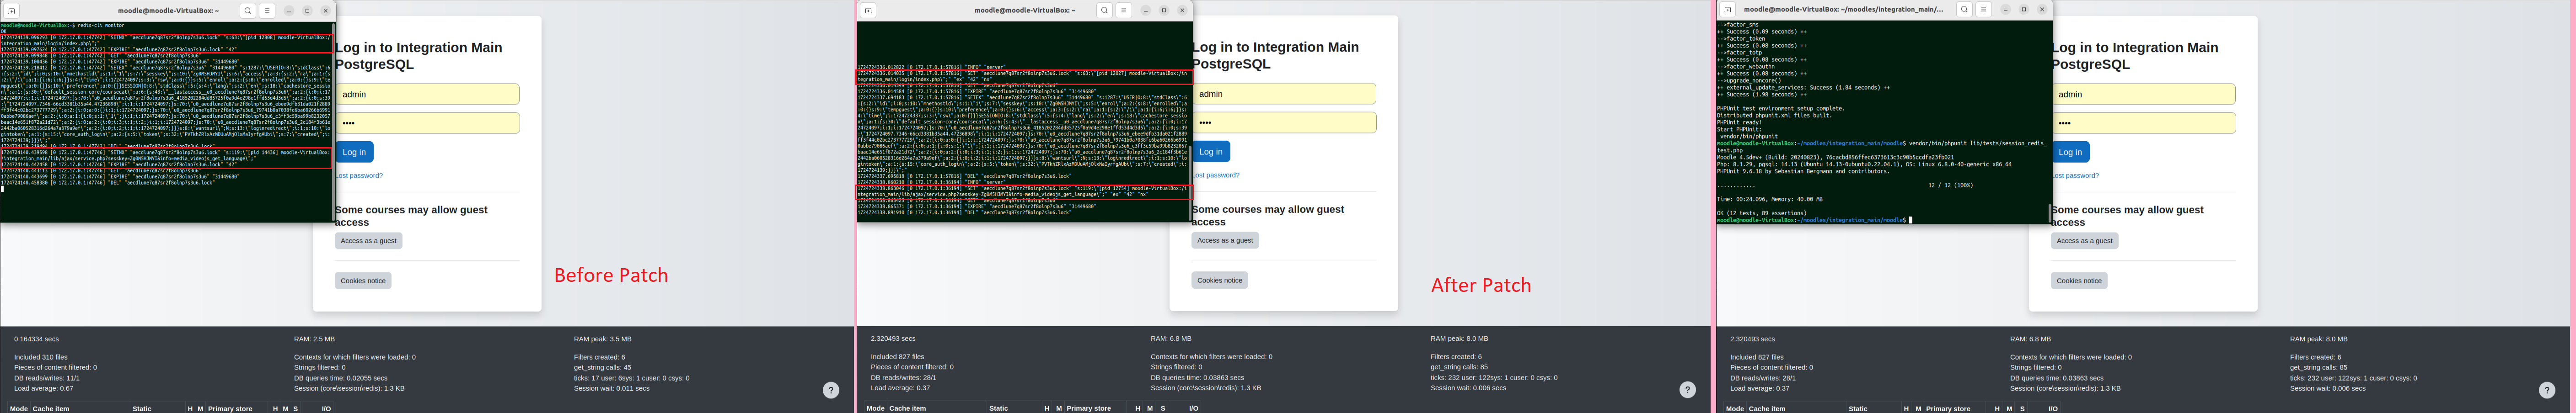Click the scrollbar handle of the phpunit terminal
Screen dimensions: 2576x413
point(2050,213)
